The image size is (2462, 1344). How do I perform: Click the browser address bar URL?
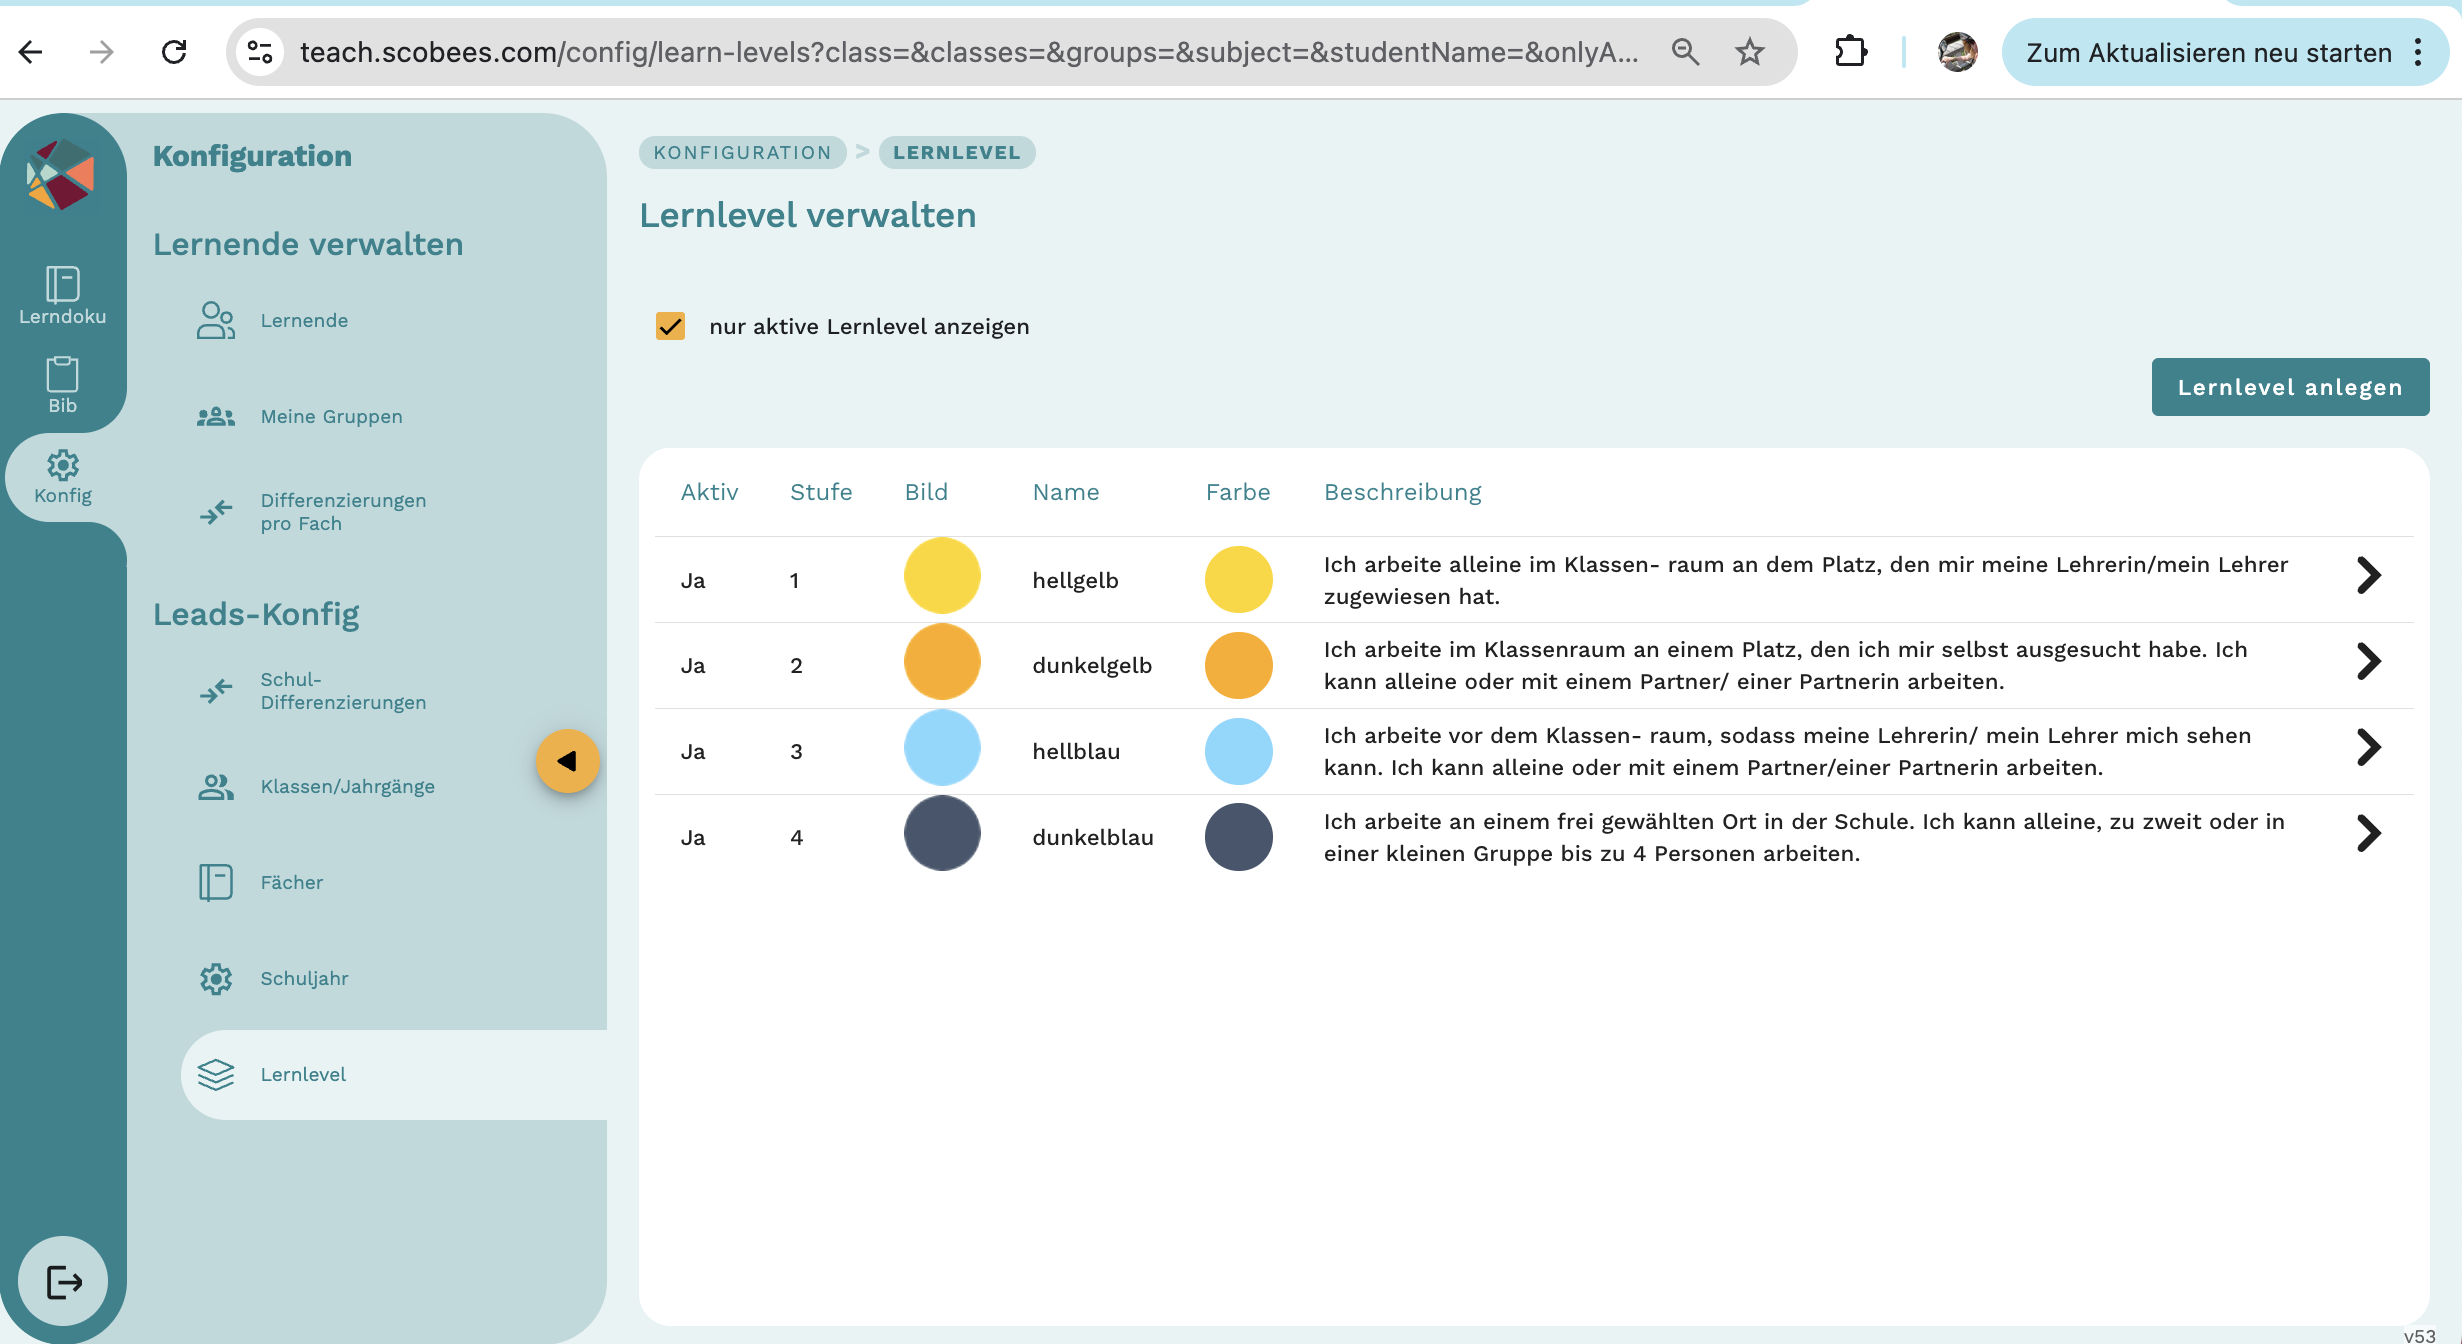click(968, 52)
